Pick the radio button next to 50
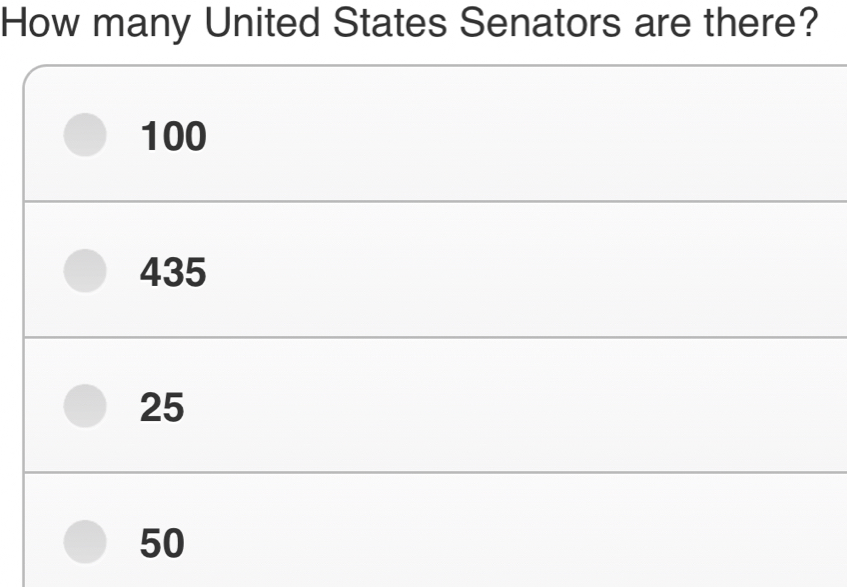The height and width of the screenshot is (587, 847). pos(85,542)
